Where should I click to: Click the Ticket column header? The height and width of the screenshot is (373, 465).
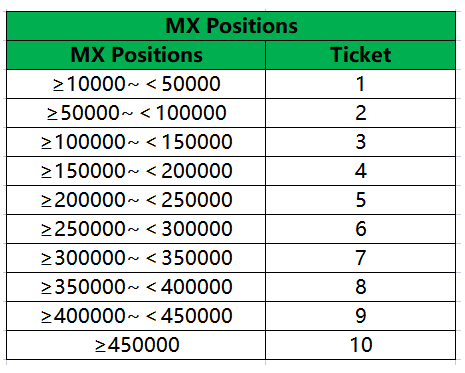361,55
